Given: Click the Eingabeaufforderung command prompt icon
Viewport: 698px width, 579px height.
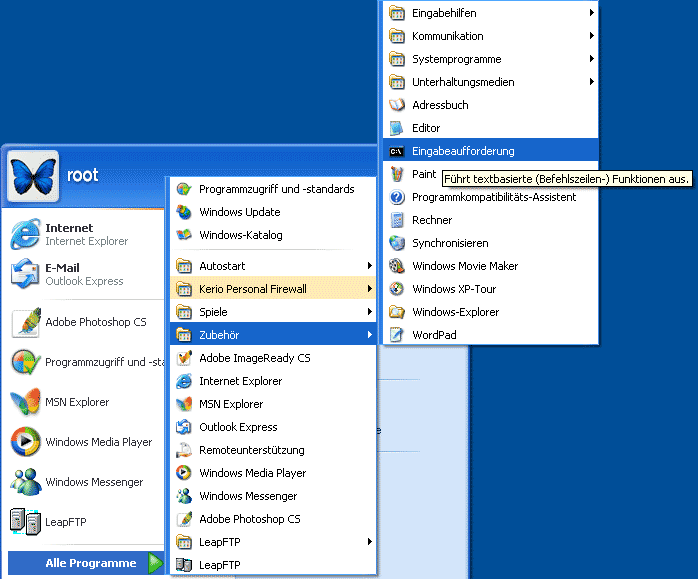Looking at the screenshot, I should point(396,151).
